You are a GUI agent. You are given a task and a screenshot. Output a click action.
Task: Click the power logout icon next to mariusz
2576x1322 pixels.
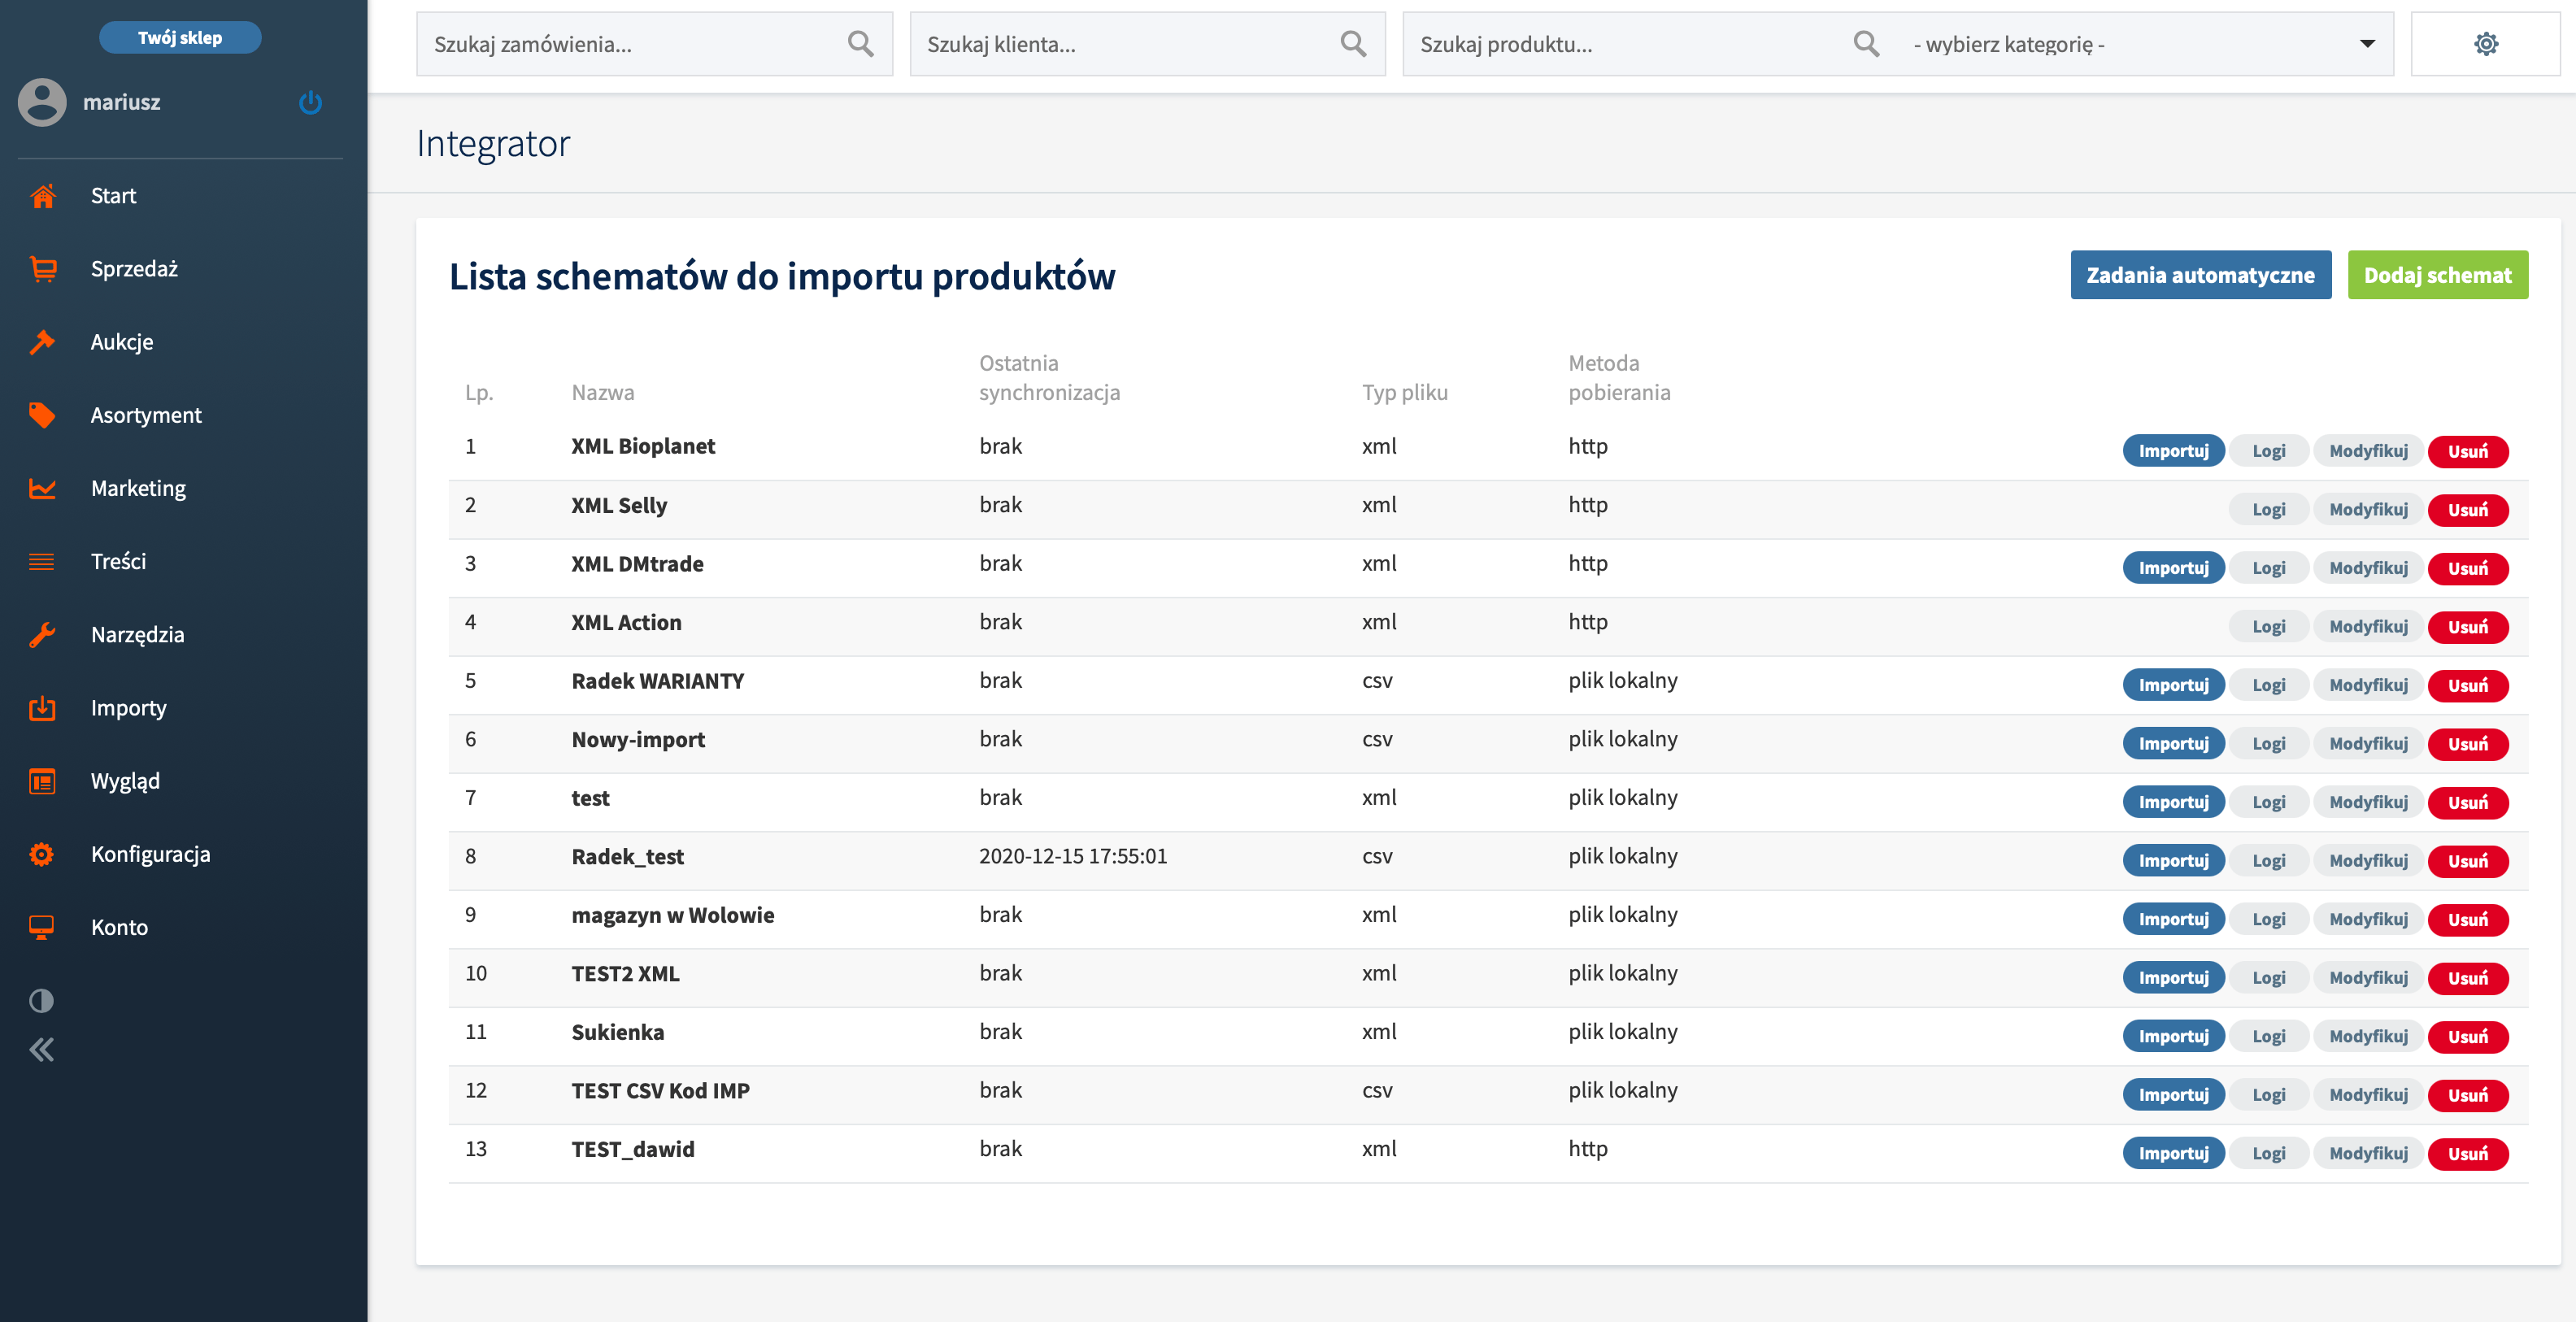point(310,102)
